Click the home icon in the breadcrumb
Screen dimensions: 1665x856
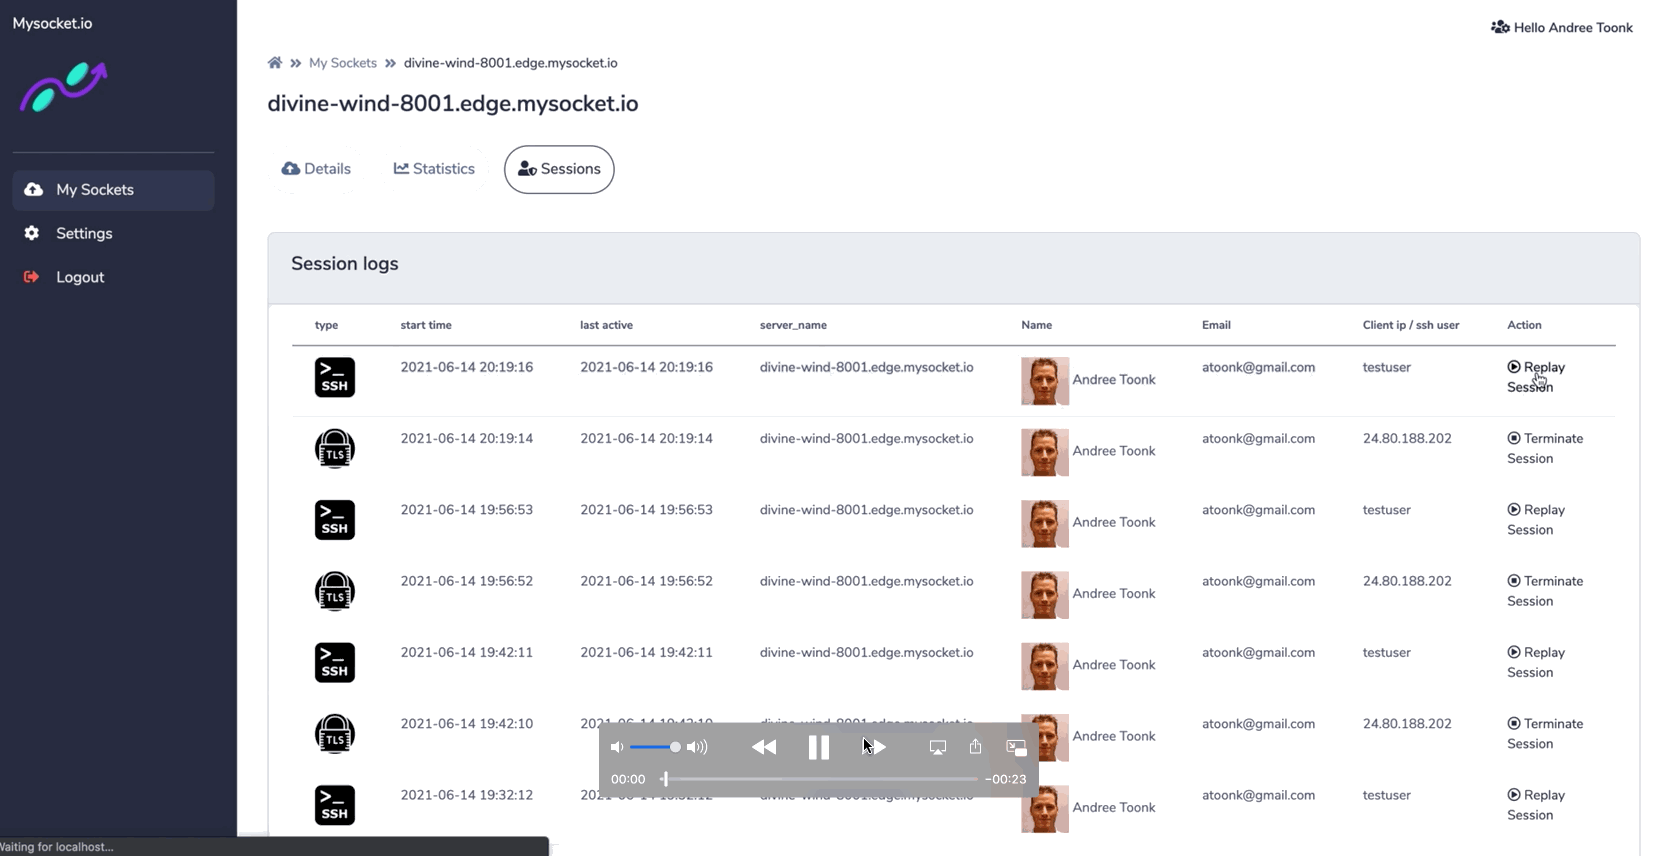275,63
